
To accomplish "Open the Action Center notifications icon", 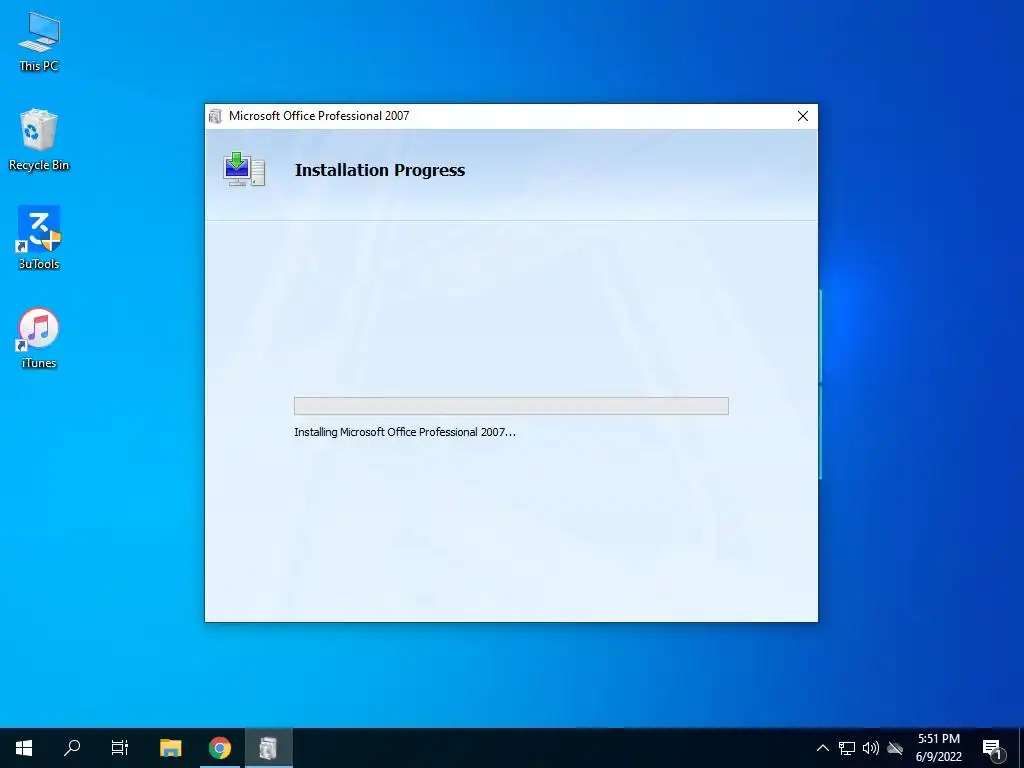I will [992, 749].
